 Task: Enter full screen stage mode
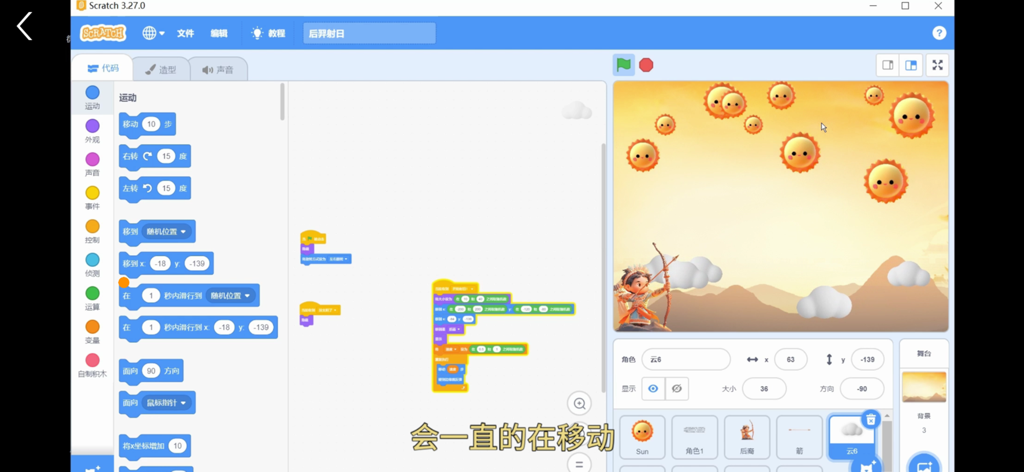pyautogui.click(x=937, y=65)
